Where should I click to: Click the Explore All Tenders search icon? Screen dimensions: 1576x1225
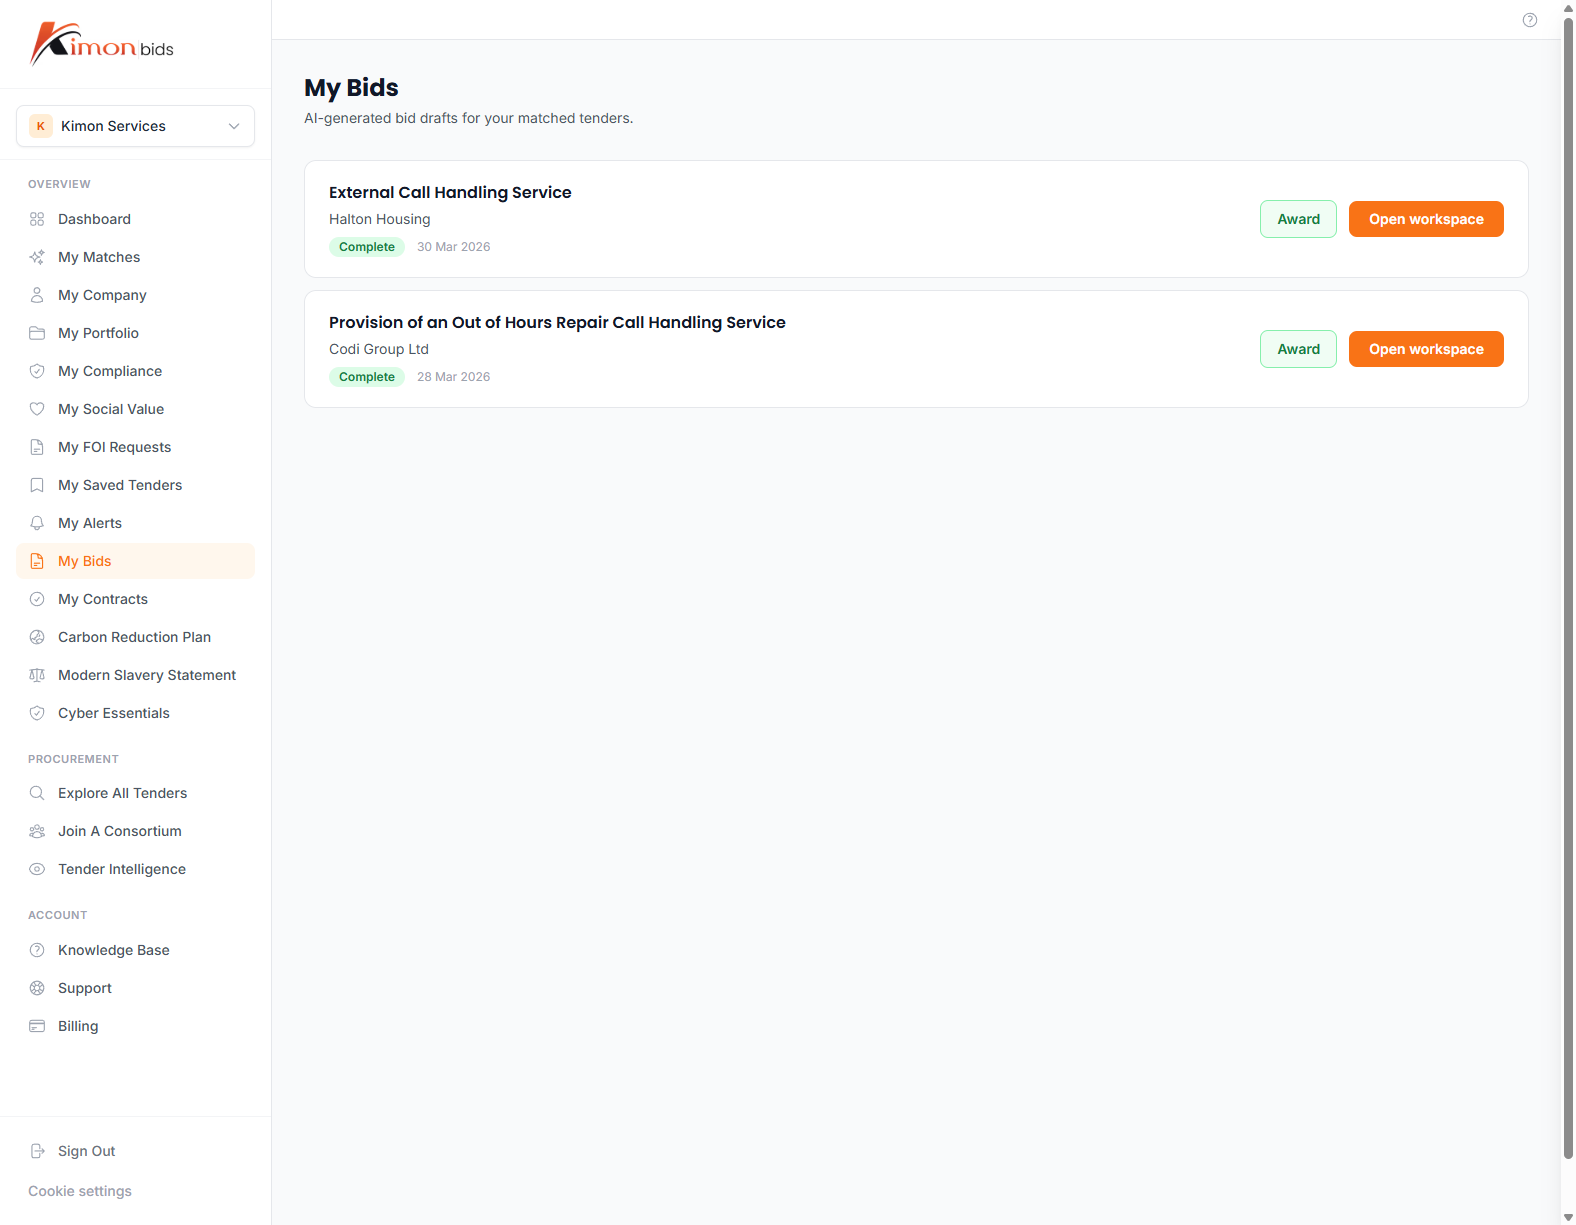(x=37, y=793)
